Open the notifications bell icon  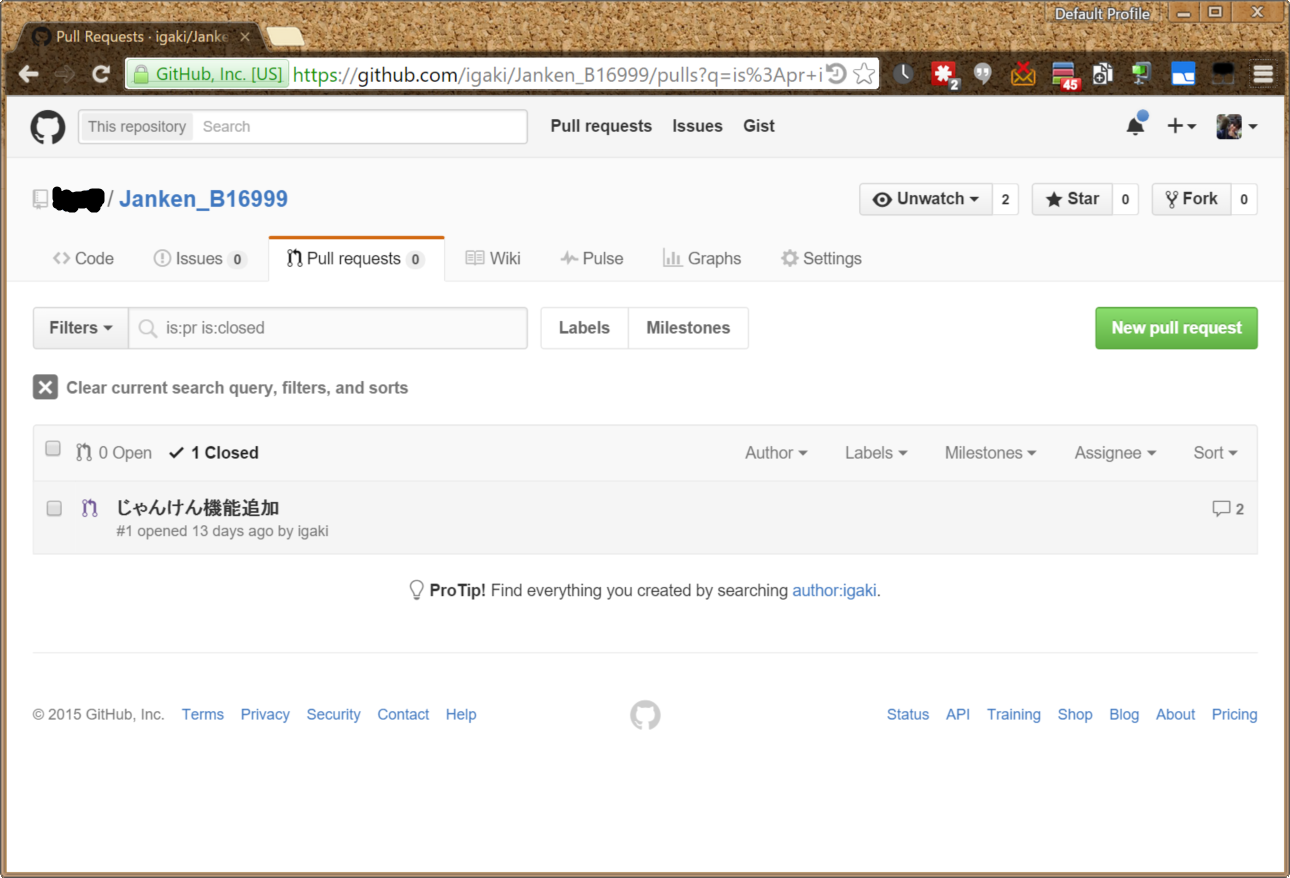(x=1135, y=126)
